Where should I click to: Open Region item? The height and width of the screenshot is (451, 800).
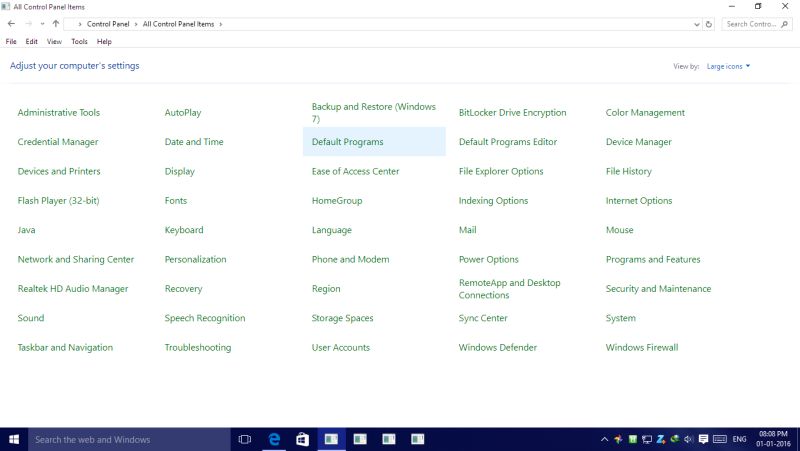pyautogui.click(x=326, y=289)
